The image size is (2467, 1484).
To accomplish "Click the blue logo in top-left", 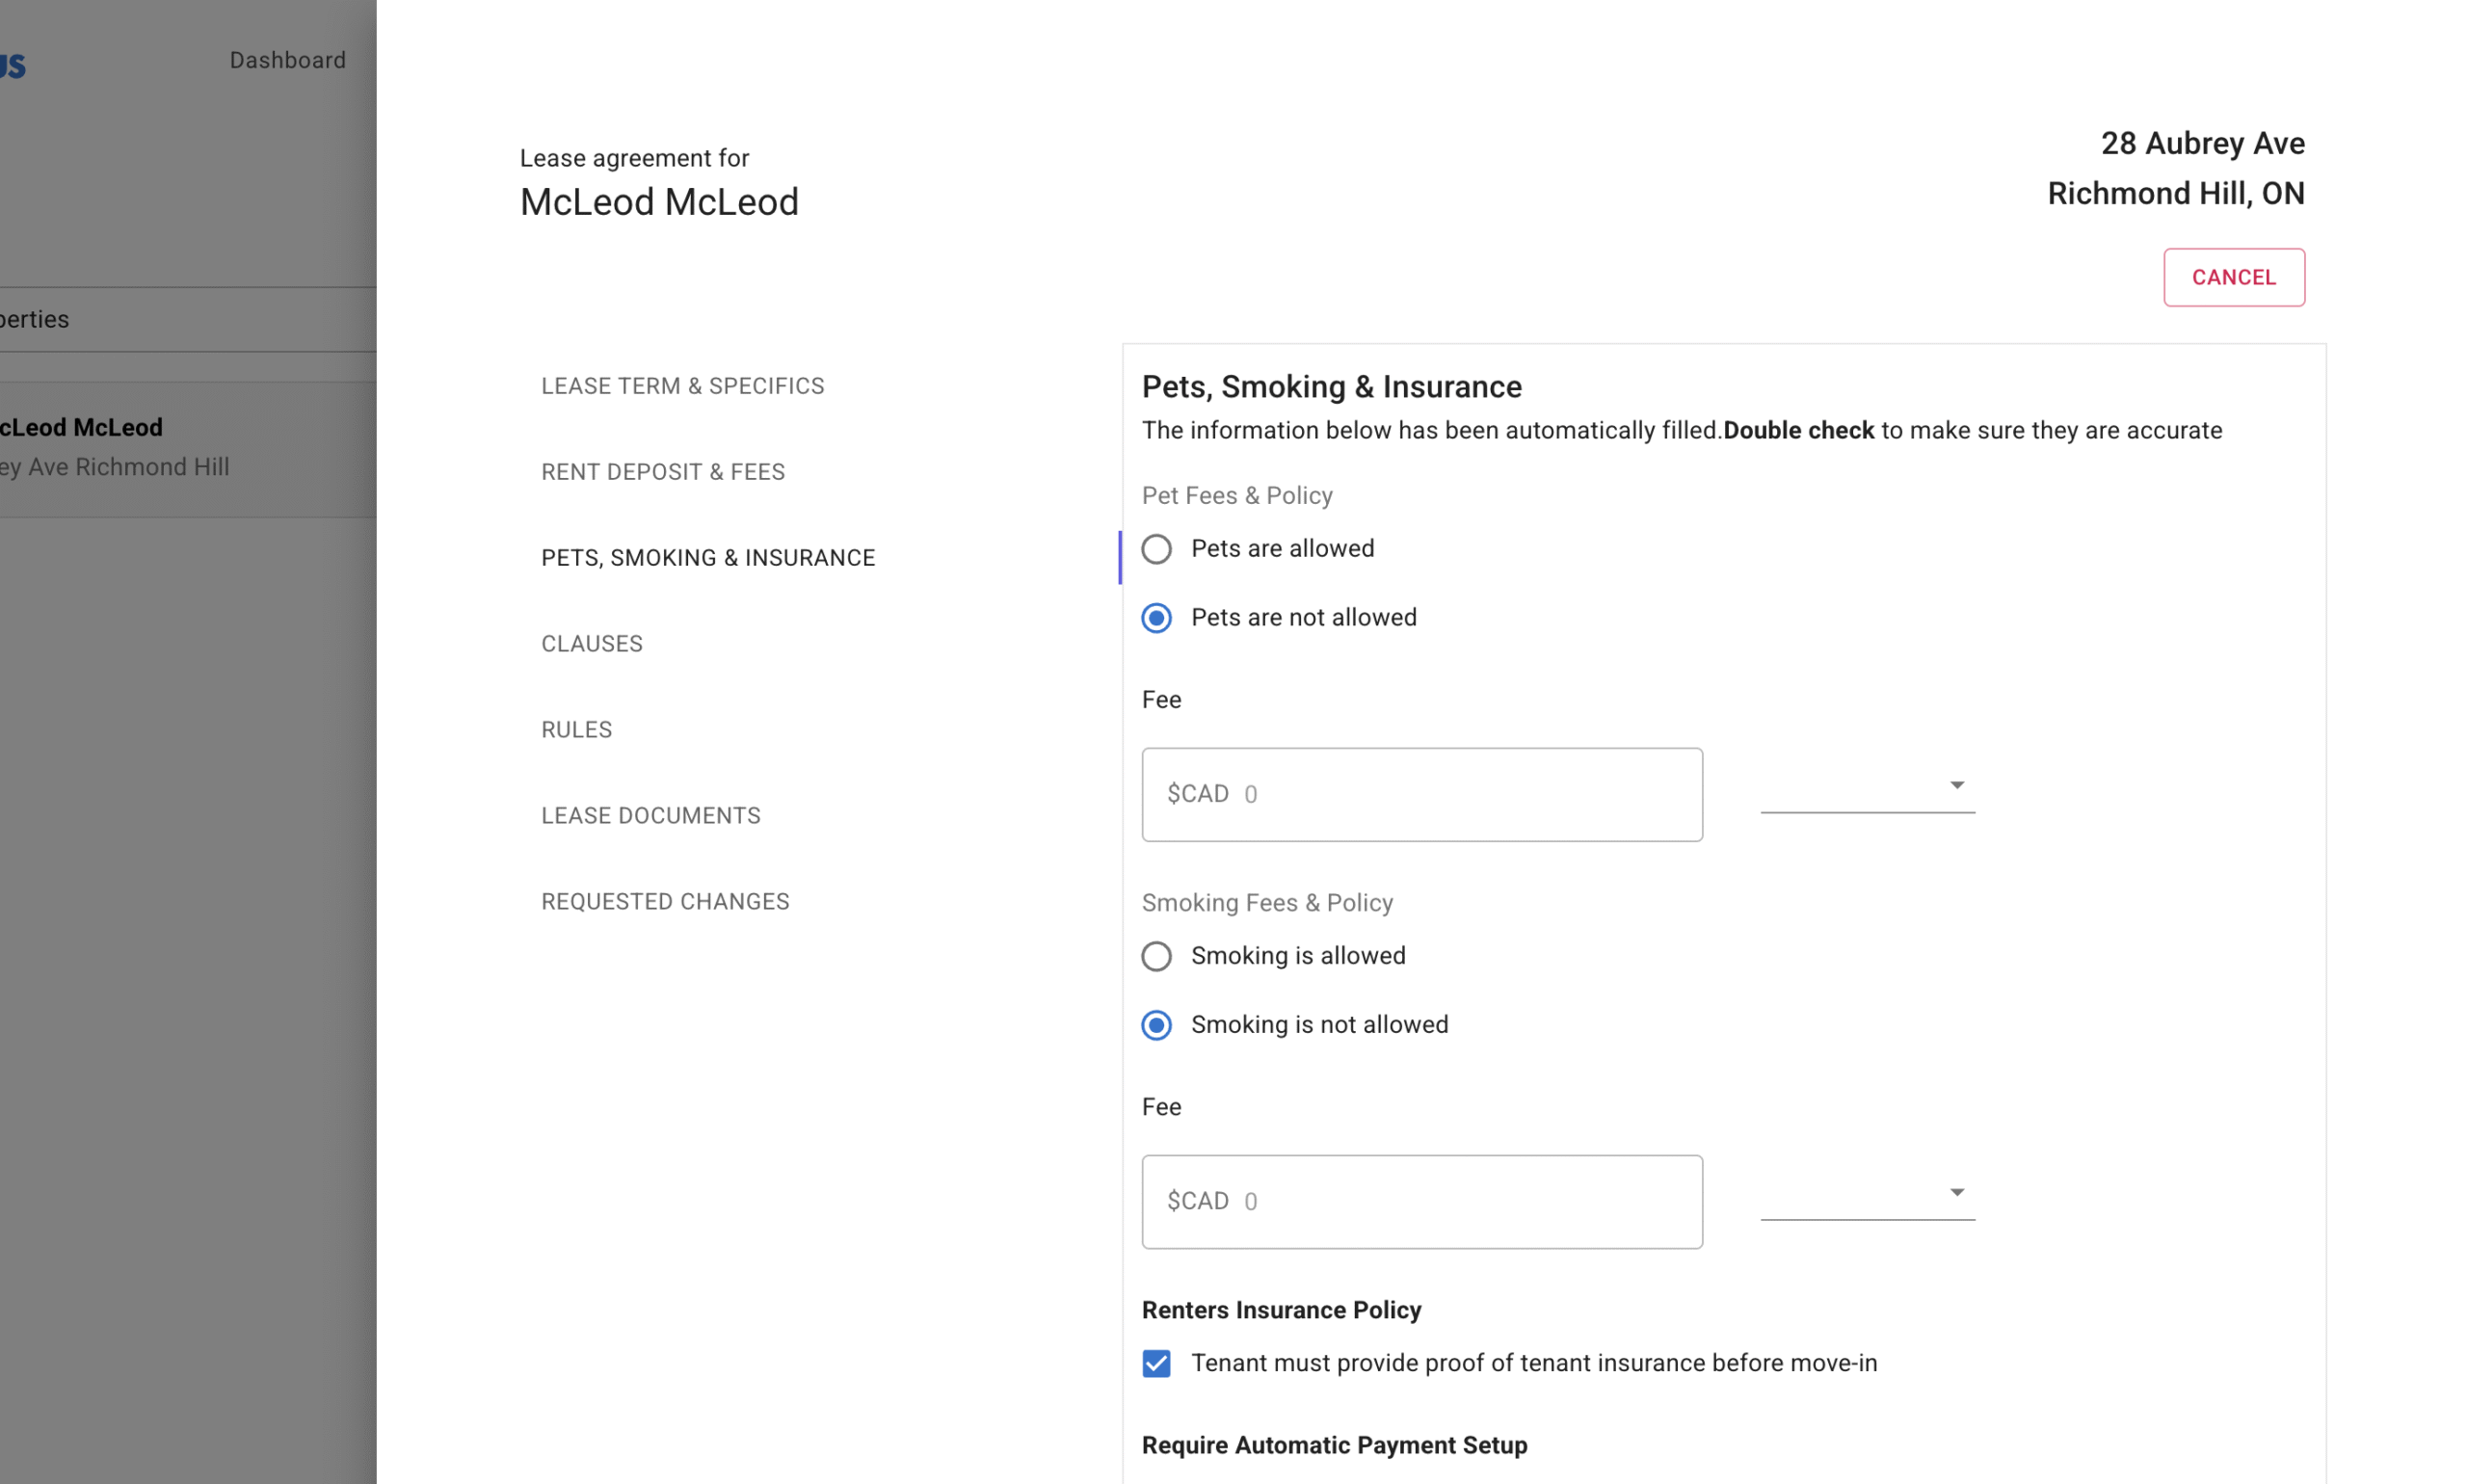I will 12,66.
